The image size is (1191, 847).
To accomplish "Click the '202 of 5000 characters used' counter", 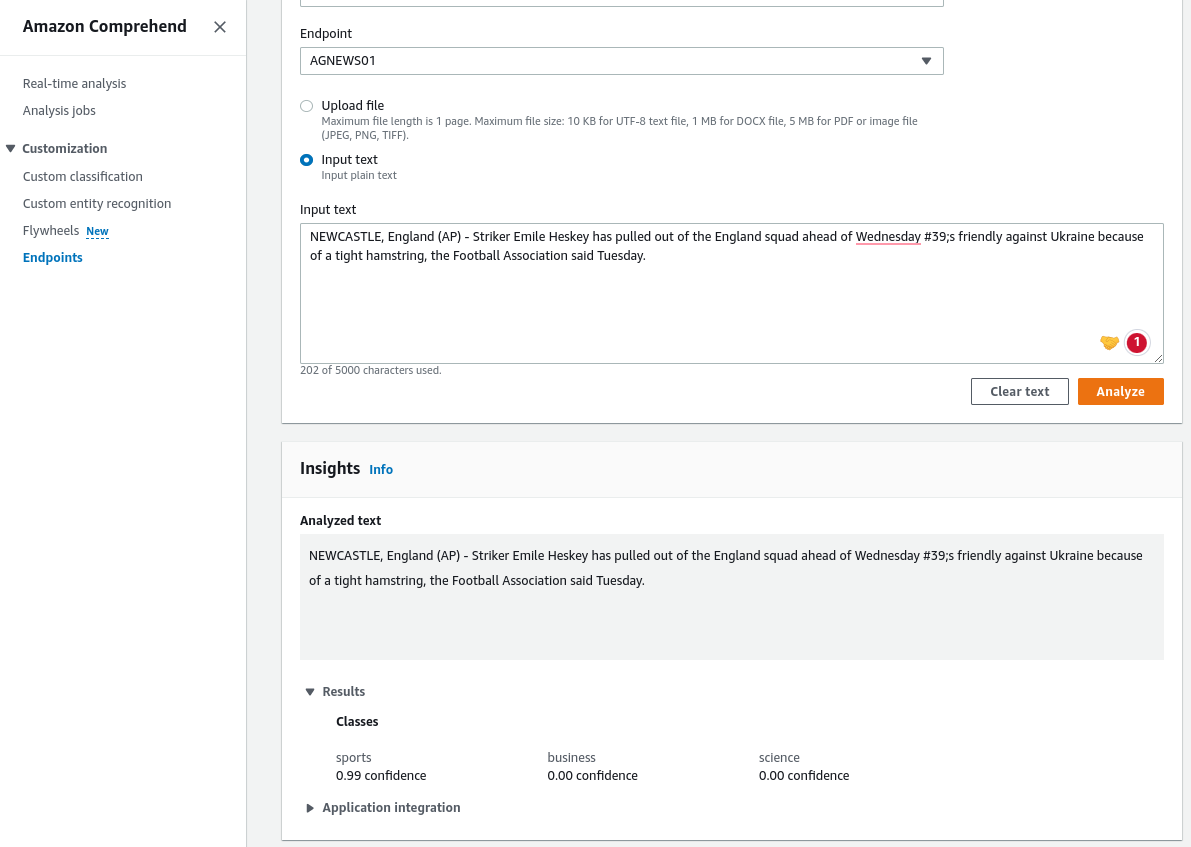I will (371, 371).
